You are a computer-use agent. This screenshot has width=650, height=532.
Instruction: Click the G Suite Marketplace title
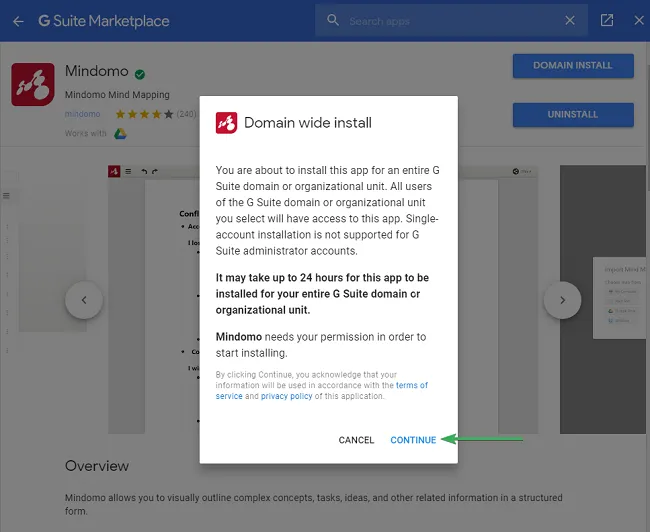(104, 21)
